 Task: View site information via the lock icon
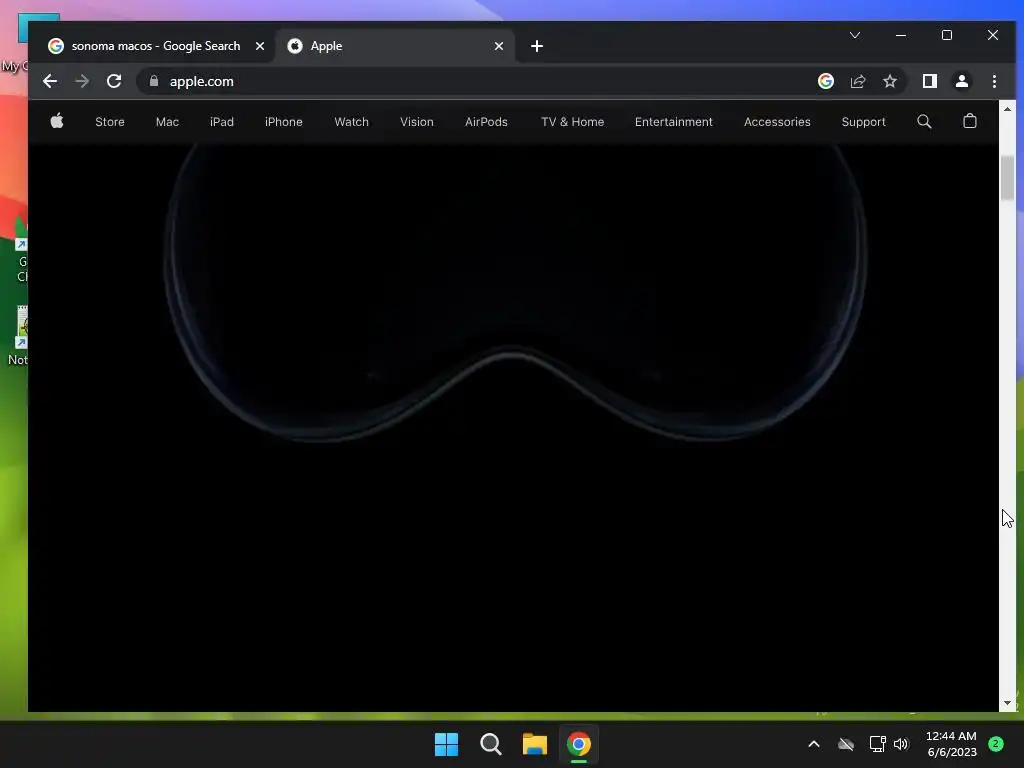point(154,81)
